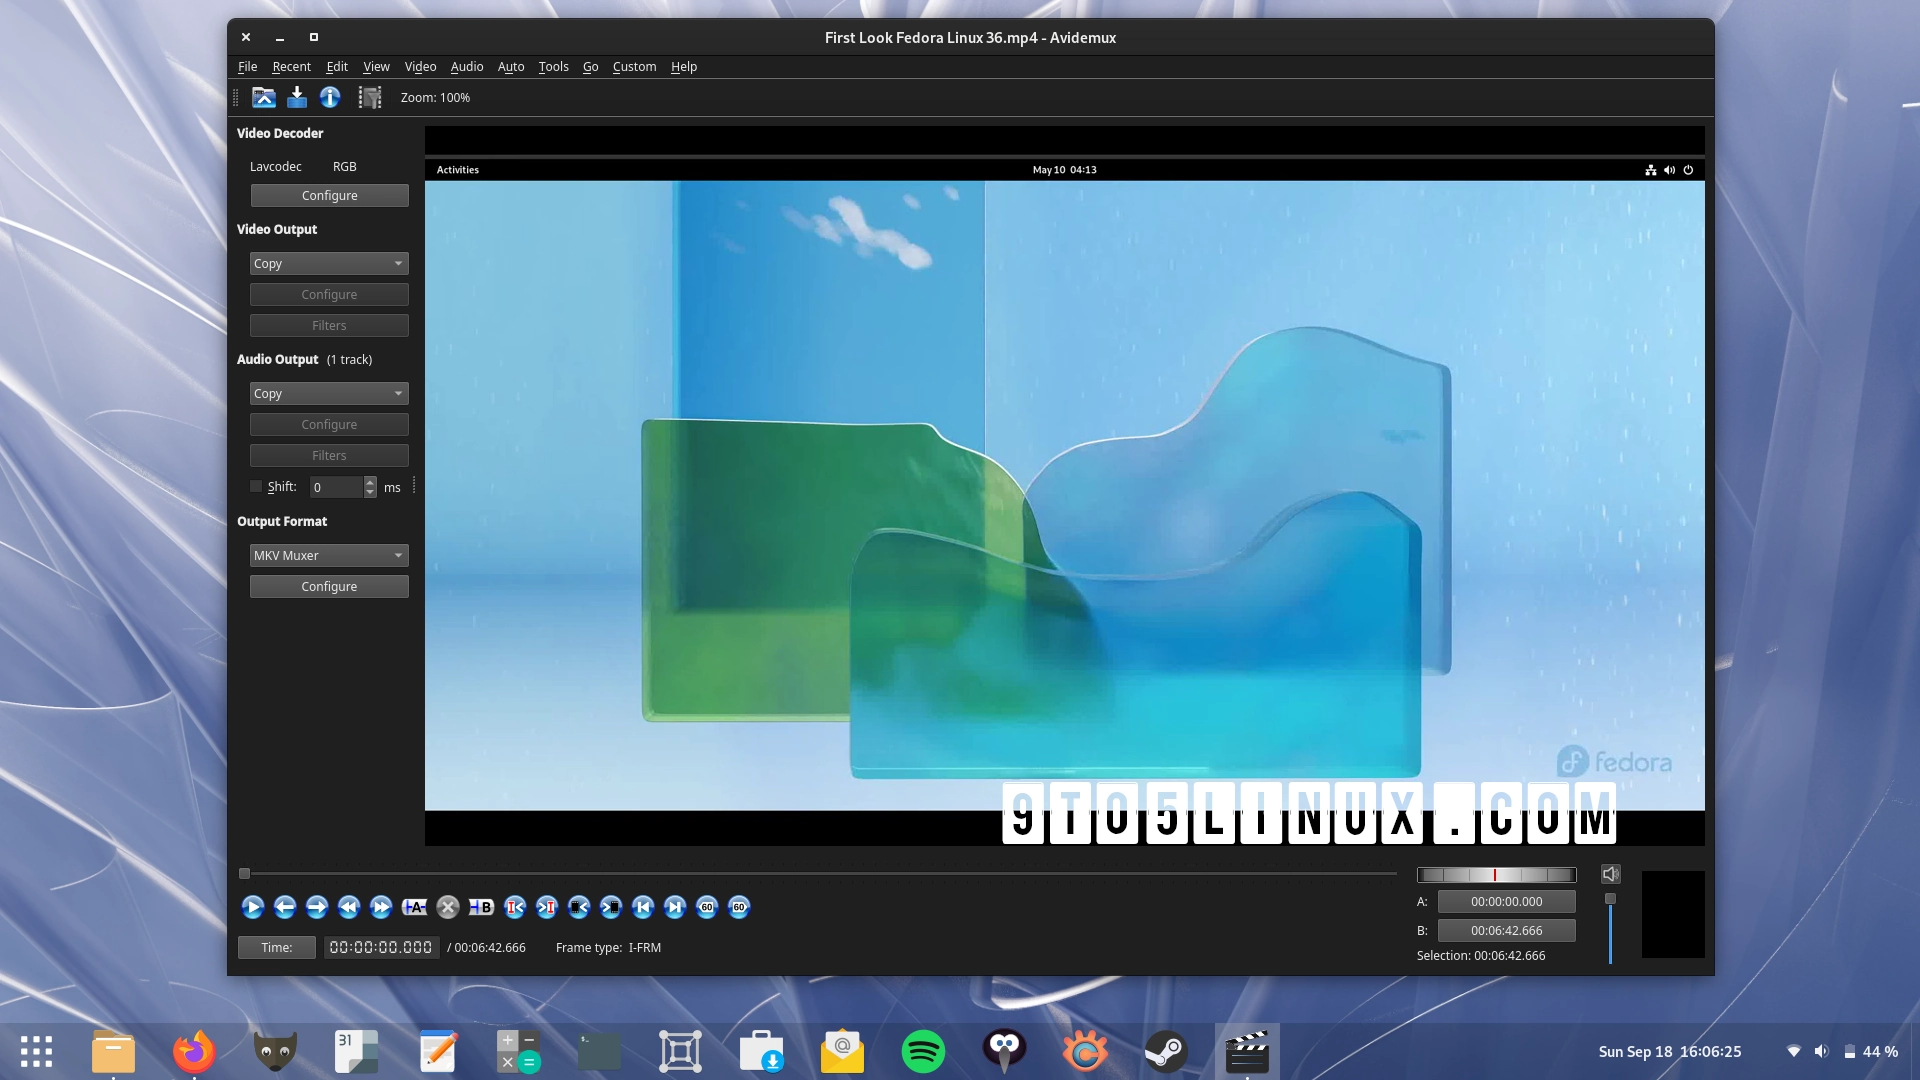
Task: Open the Recent menu to see recent files
Action: [291, 67]
